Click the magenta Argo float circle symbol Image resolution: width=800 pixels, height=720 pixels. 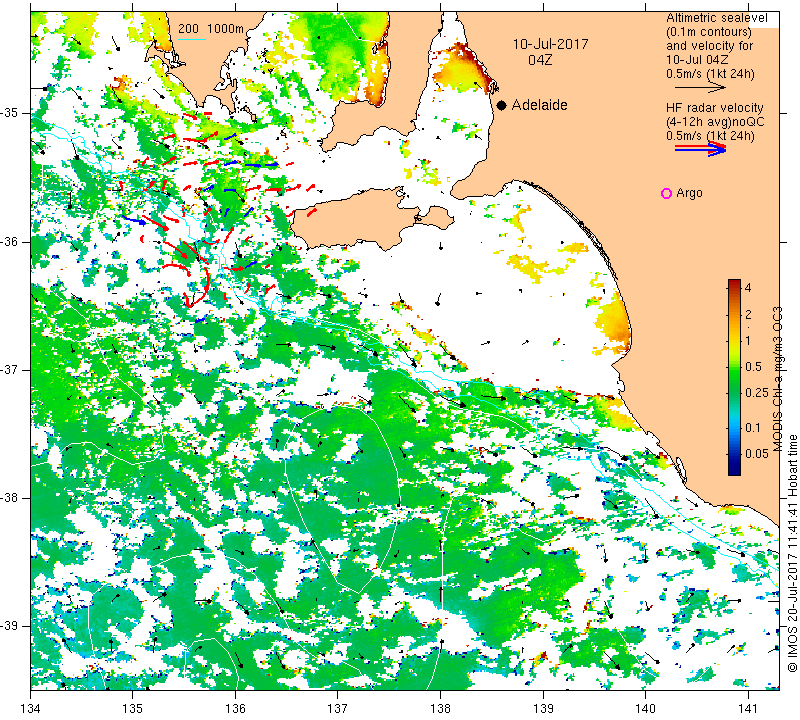click(x=666, y=193)
